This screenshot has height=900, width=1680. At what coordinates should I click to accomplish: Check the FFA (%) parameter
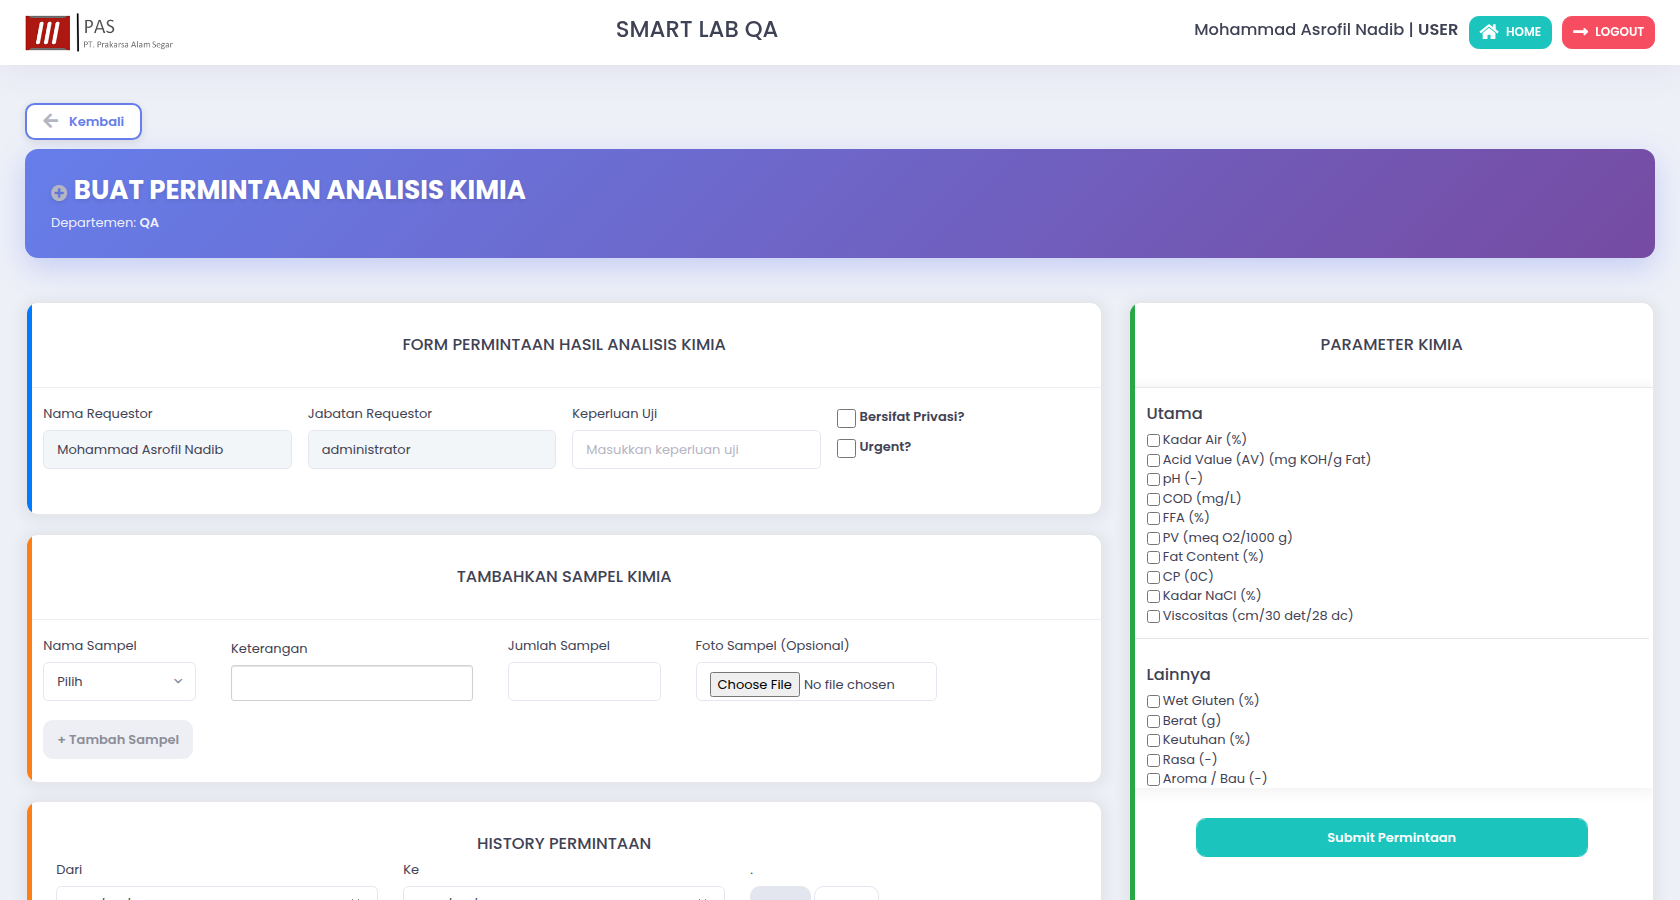[x=1153, y=518]
